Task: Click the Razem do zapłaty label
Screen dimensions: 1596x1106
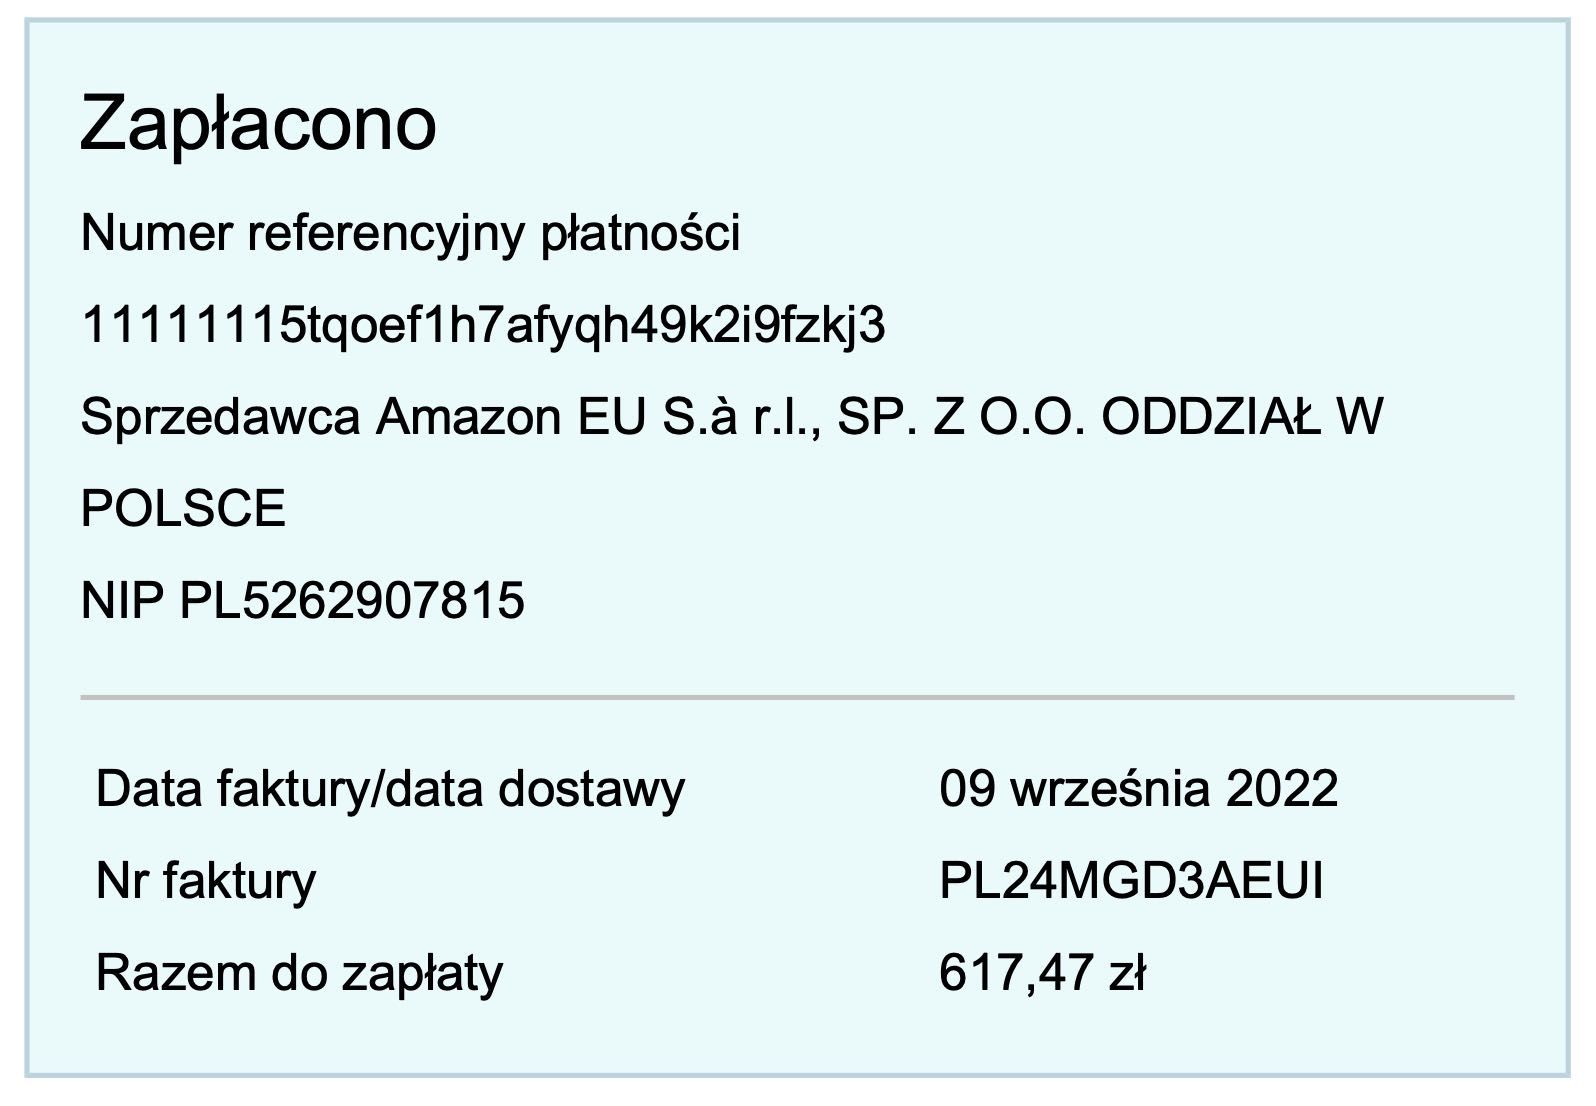Action: pyautogui.click(x=299, y=974)
